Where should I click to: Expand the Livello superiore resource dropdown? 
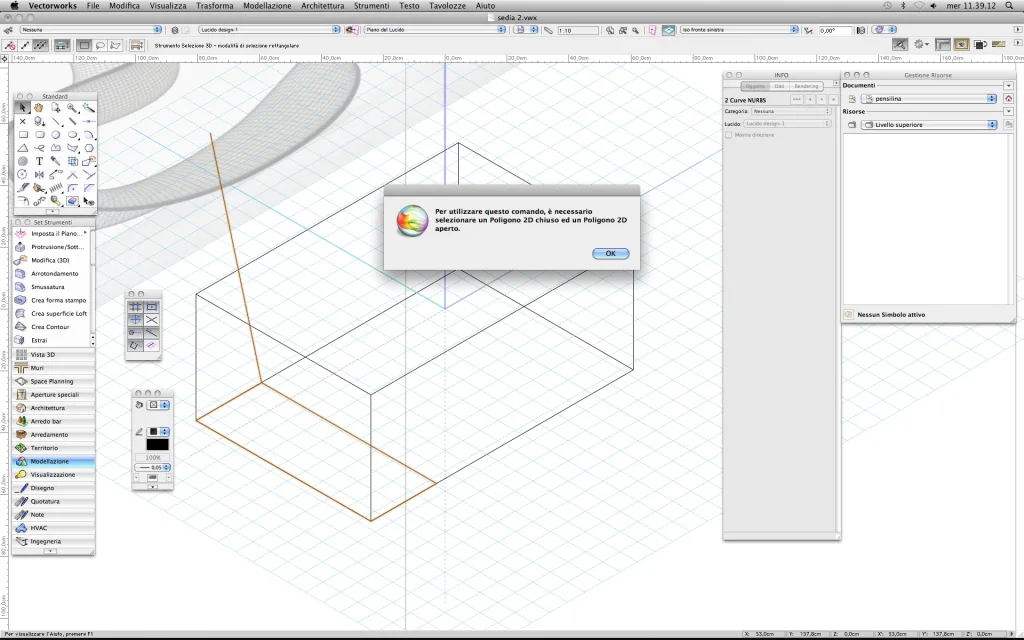coord(929,125)
